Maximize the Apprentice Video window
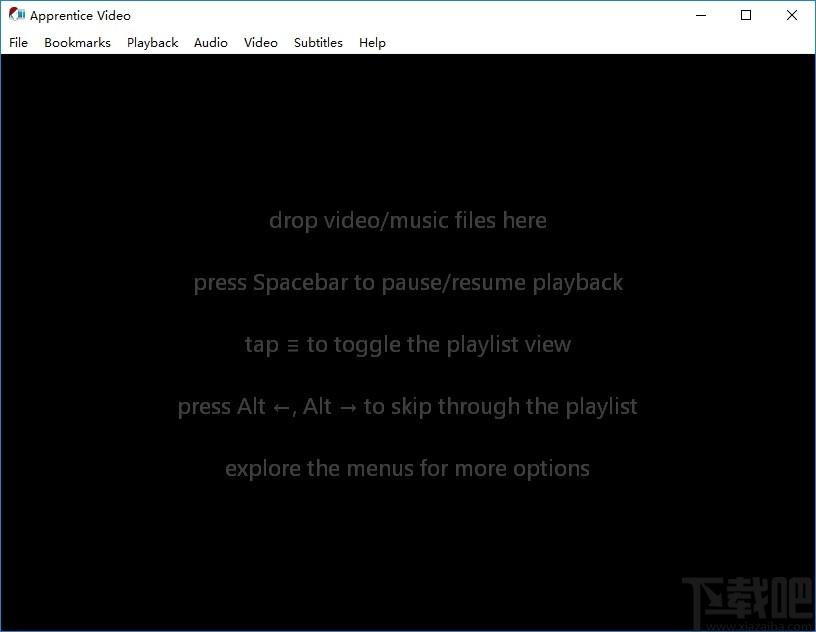 tap(746, 15)
